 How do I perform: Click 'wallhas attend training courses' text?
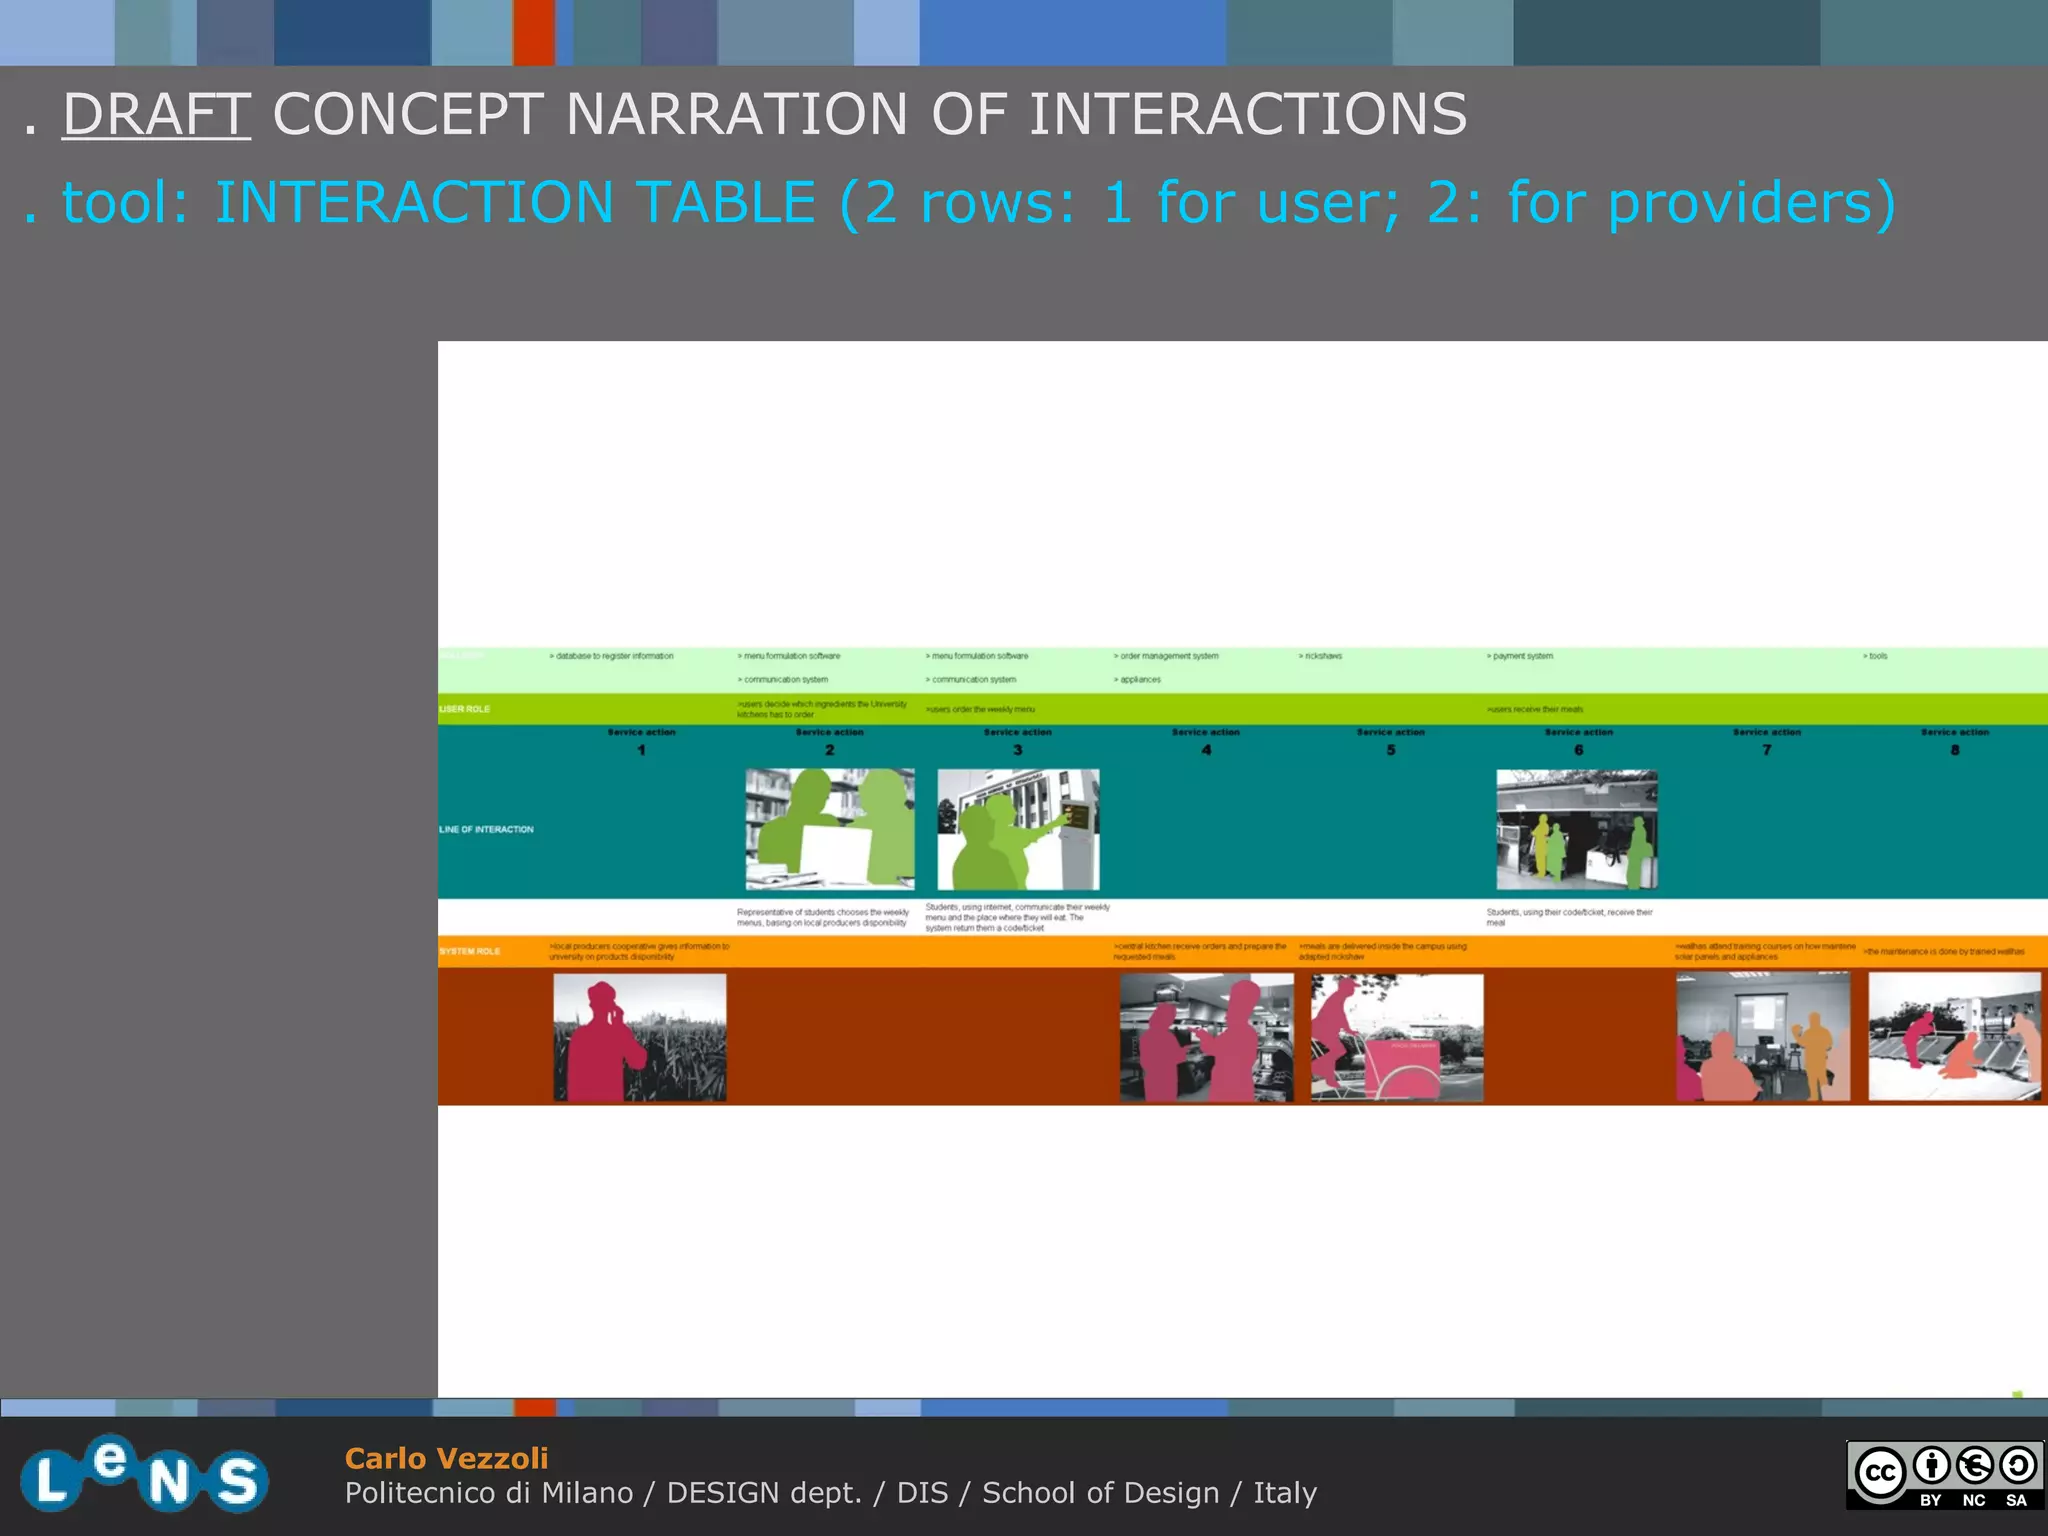[1765, 951]
